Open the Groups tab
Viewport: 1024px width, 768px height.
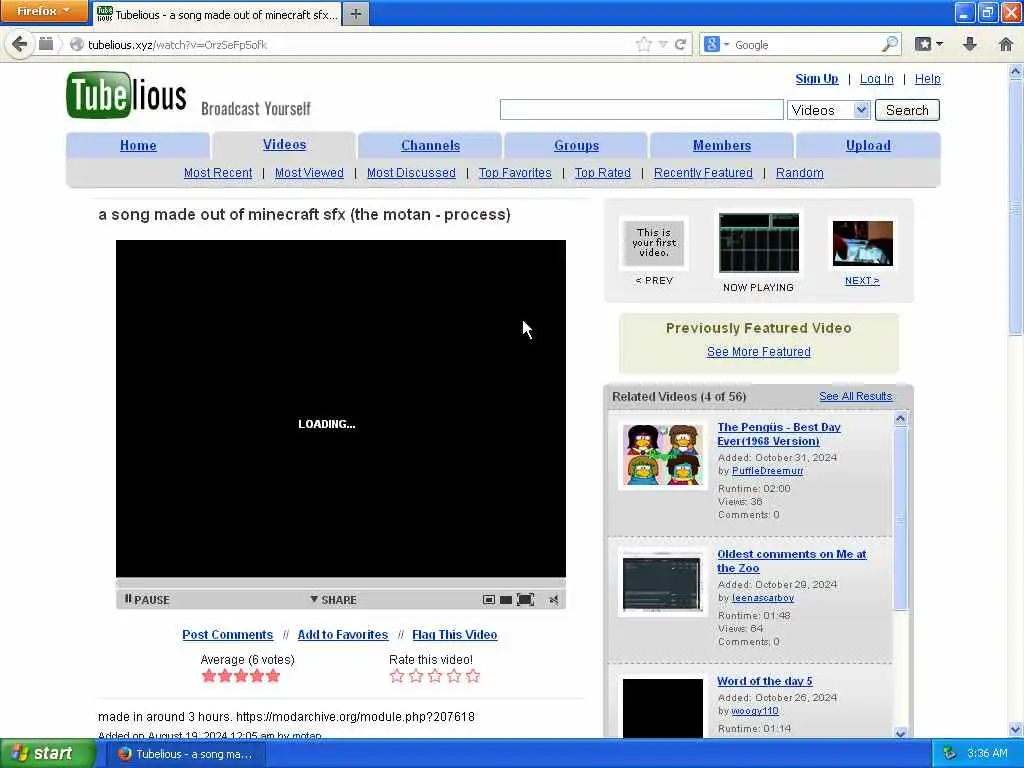(x=576, y=146)
